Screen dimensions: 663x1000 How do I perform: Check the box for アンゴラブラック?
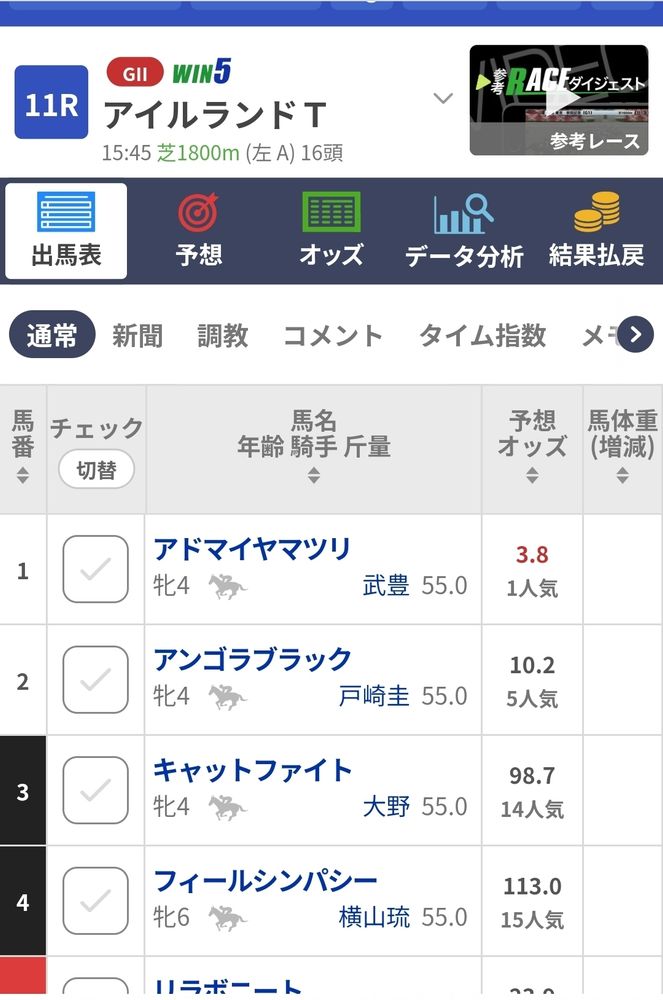[96, 679]
